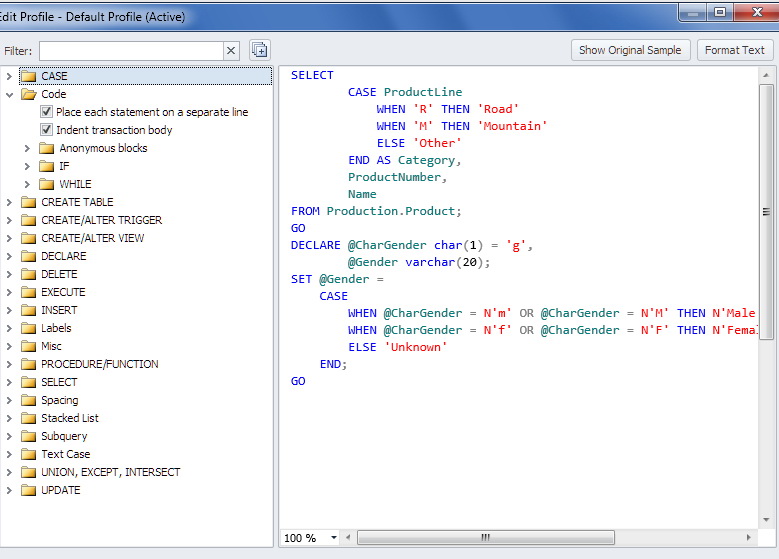779x559 pixels.
Task: Click the Format Text button
Action: click(734, 50)
